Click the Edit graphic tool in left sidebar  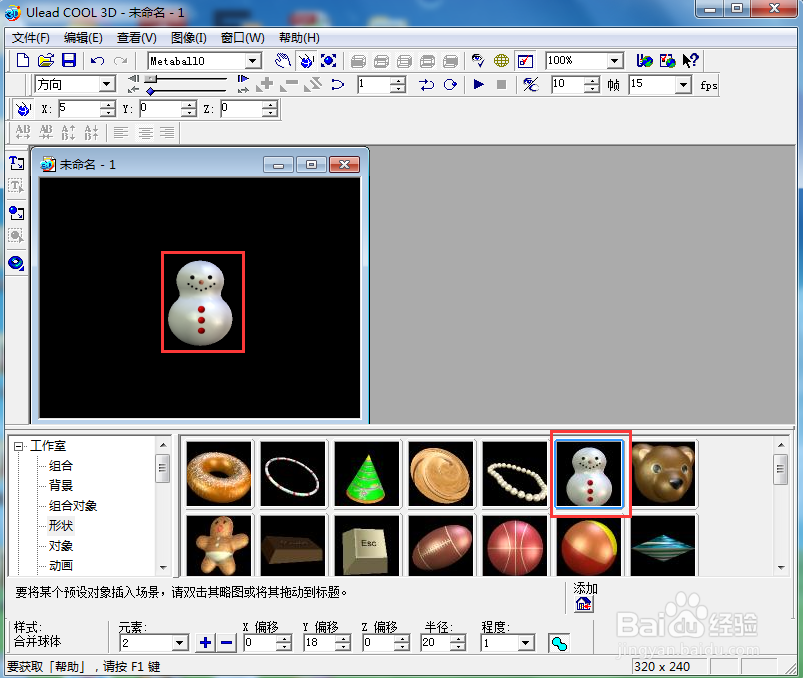pyautogui.click(x=16, y=236)
